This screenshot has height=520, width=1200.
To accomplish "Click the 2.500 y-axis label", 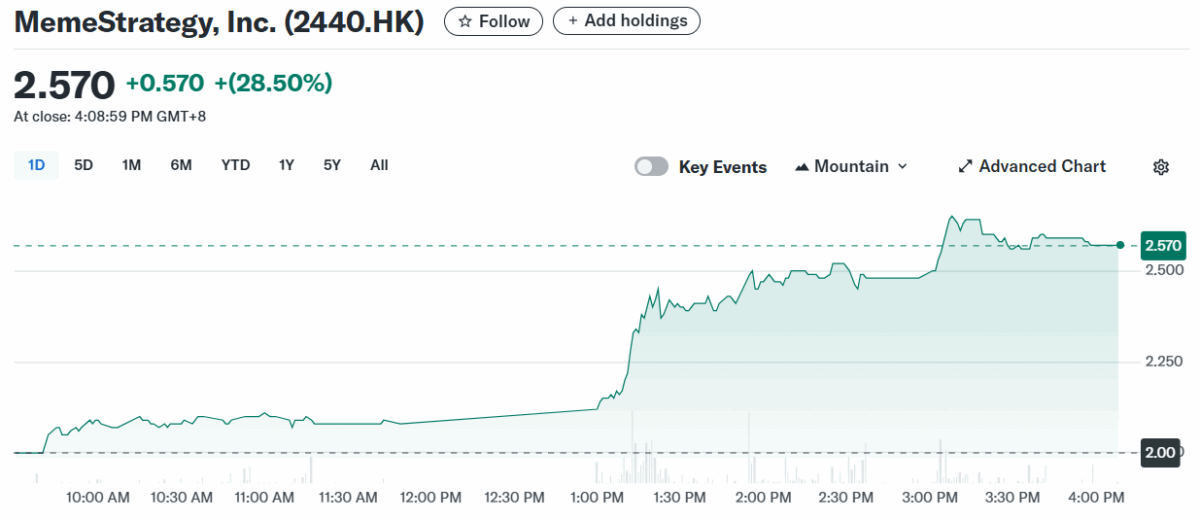I will click(x=1165, y=270).
